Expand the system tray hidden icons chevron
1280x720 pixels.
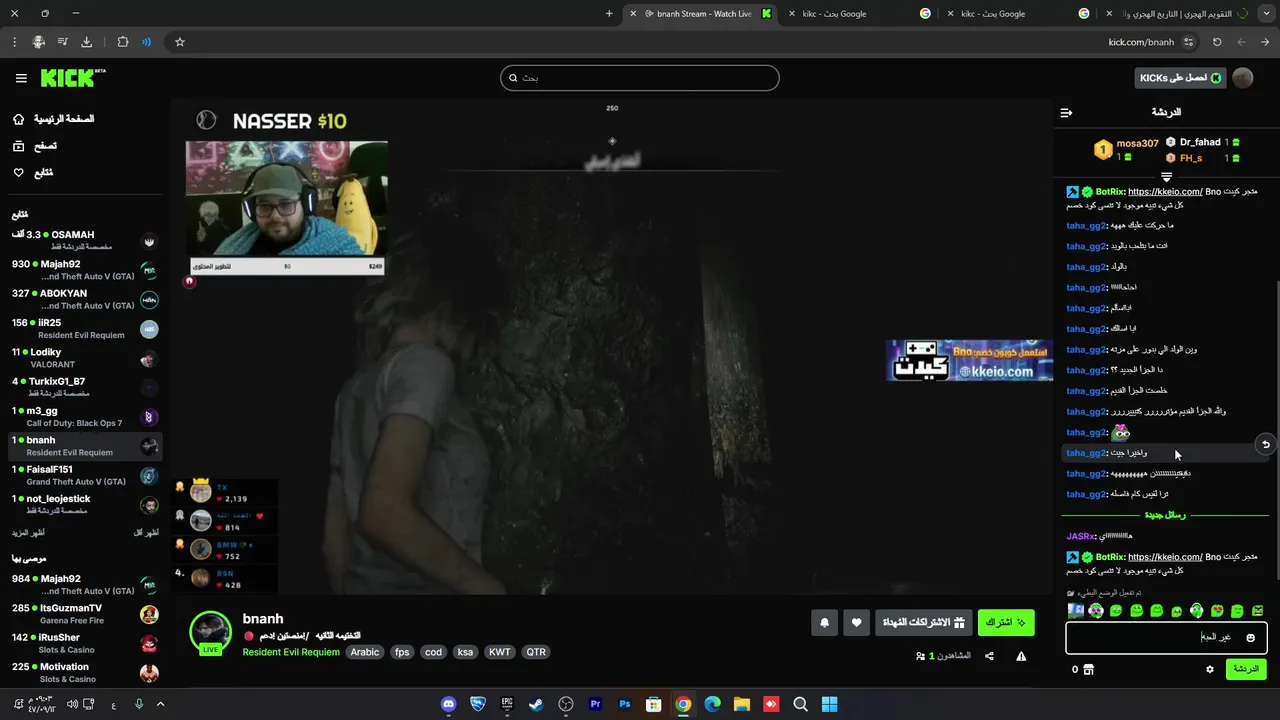(160, 704)
